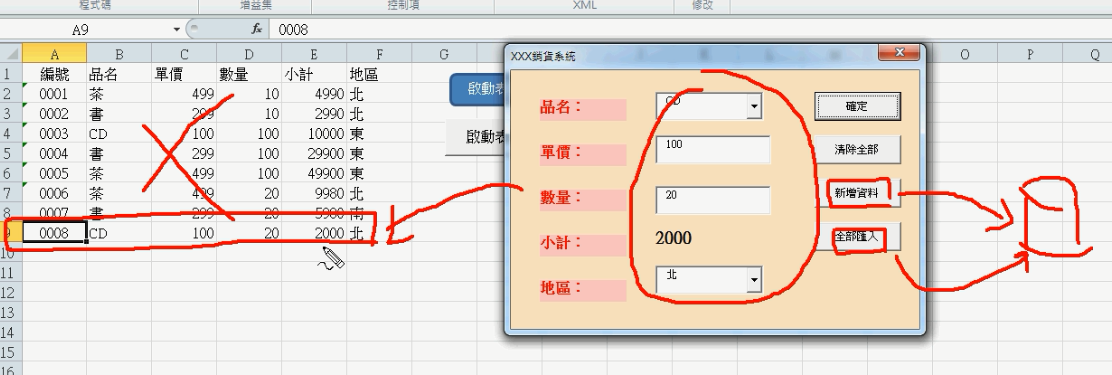Screen dimensions: 1112x375
Task: Select column G header
Action: coord(444,54)
